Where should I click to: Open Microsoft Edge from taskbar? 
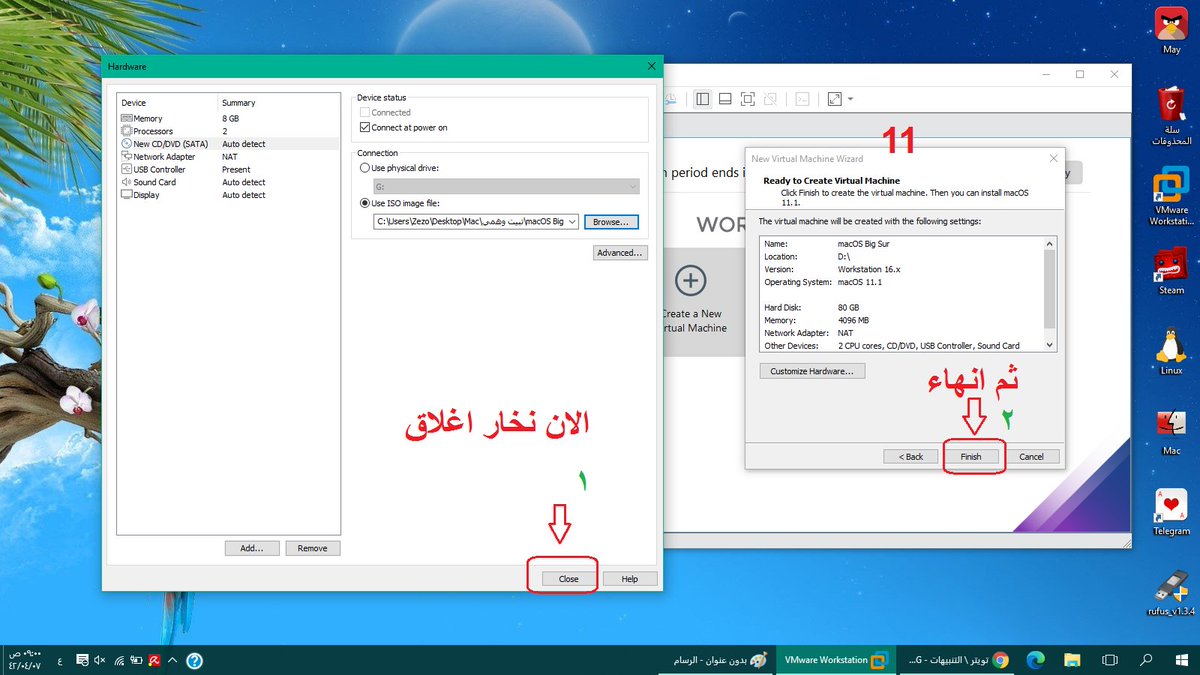tap(1034, 660)
